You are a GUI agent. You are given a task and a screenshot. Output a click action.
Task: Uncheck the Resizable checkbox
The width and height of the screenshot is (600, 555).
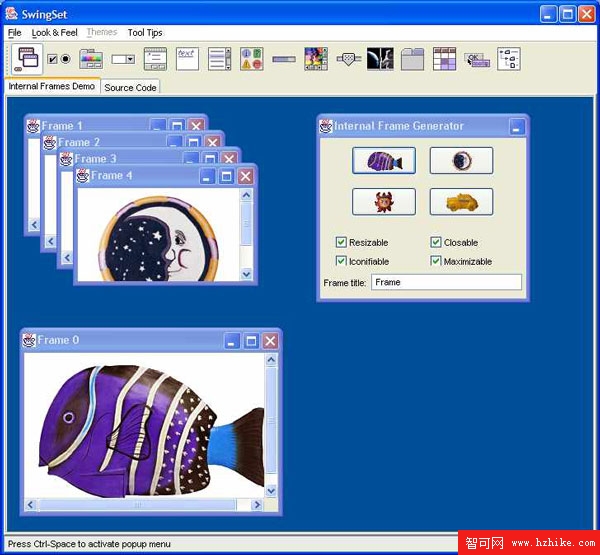tap(341, 242)
